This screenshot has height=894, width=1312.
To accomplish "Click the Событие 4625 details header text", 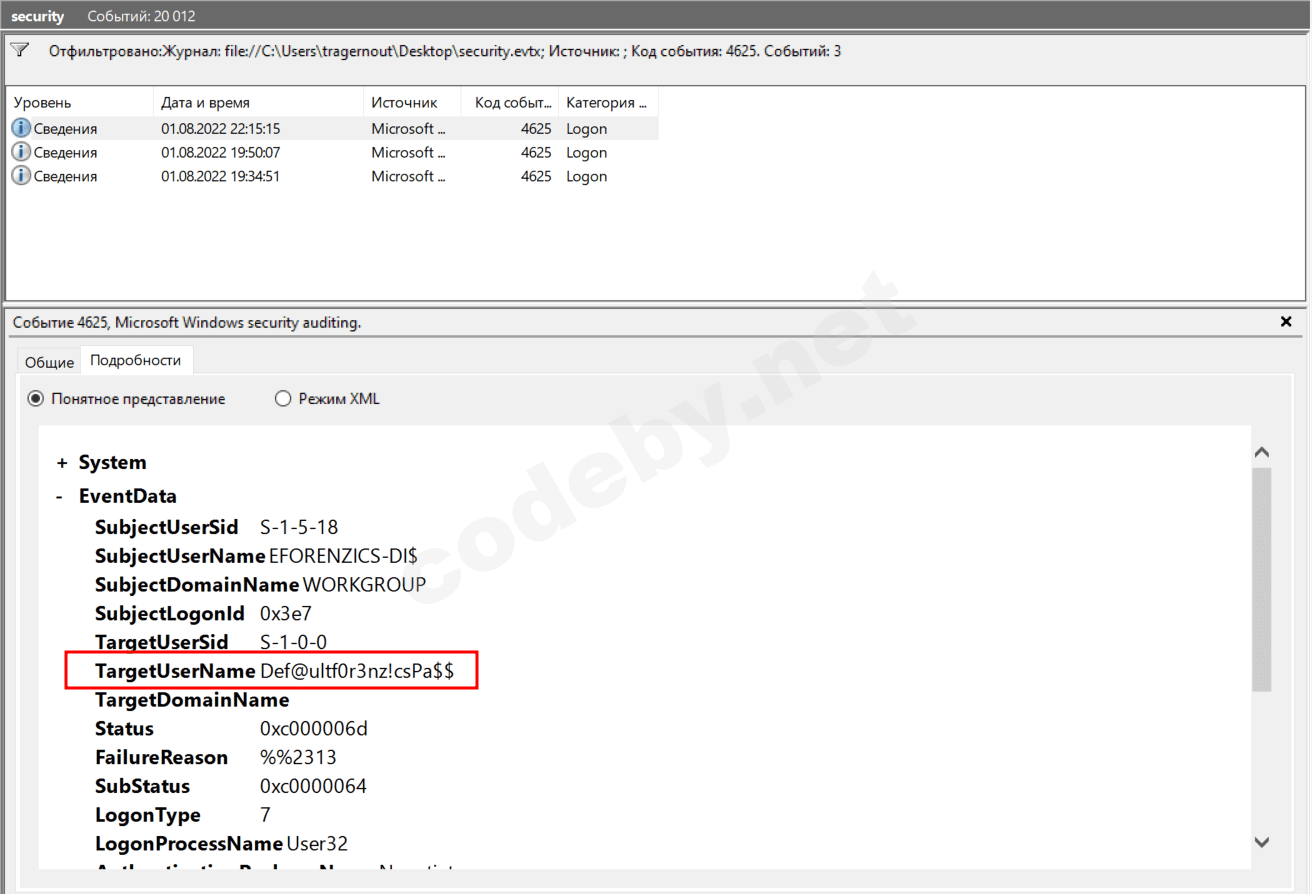I will pyautogui.click(x=187, y=322).
